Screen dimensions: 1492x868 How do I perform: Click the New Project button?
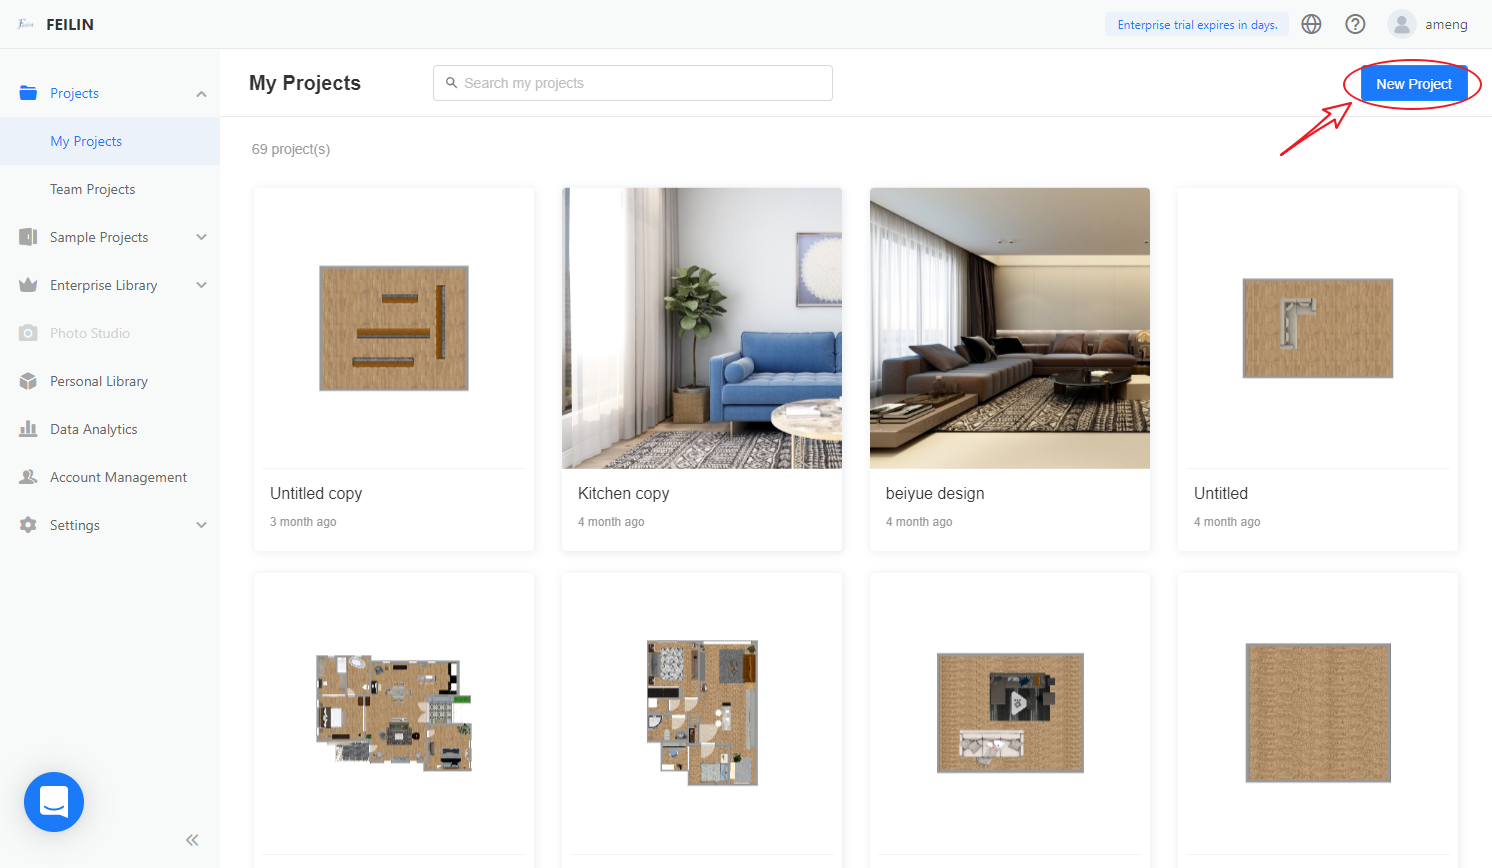pyautogui.click(x=1413, y=84)
